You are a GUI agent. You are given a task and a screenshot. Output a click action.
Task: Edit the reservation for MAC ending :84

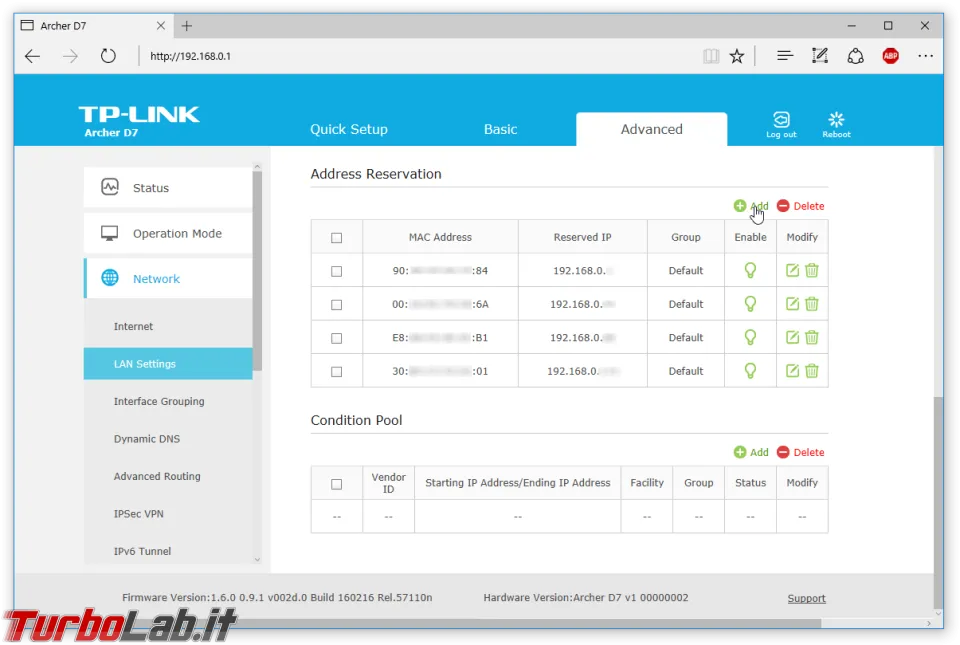(792, 270)
